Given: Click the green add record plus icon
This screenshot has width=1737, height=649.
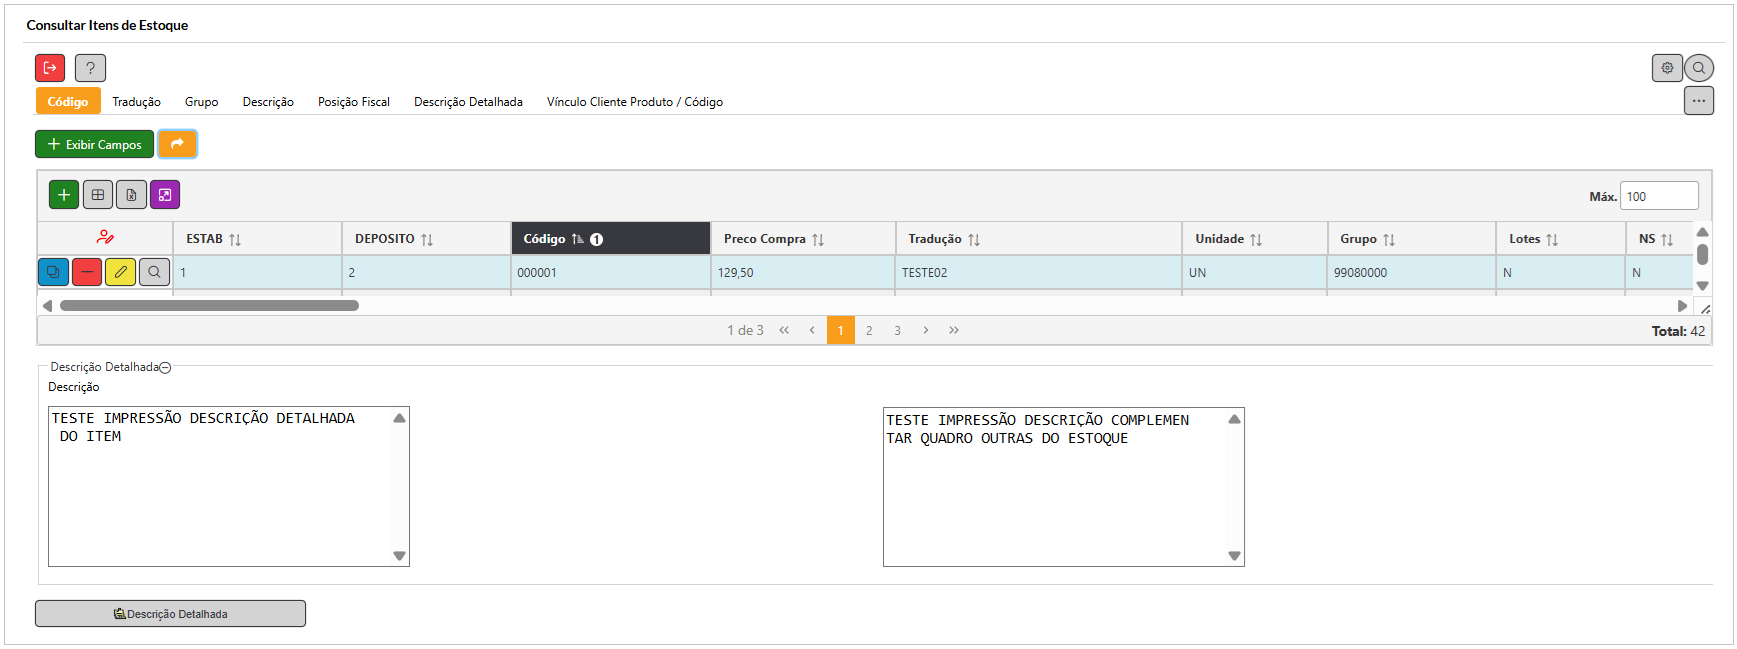Looking at the screenshot, I should tap(64, 195).
